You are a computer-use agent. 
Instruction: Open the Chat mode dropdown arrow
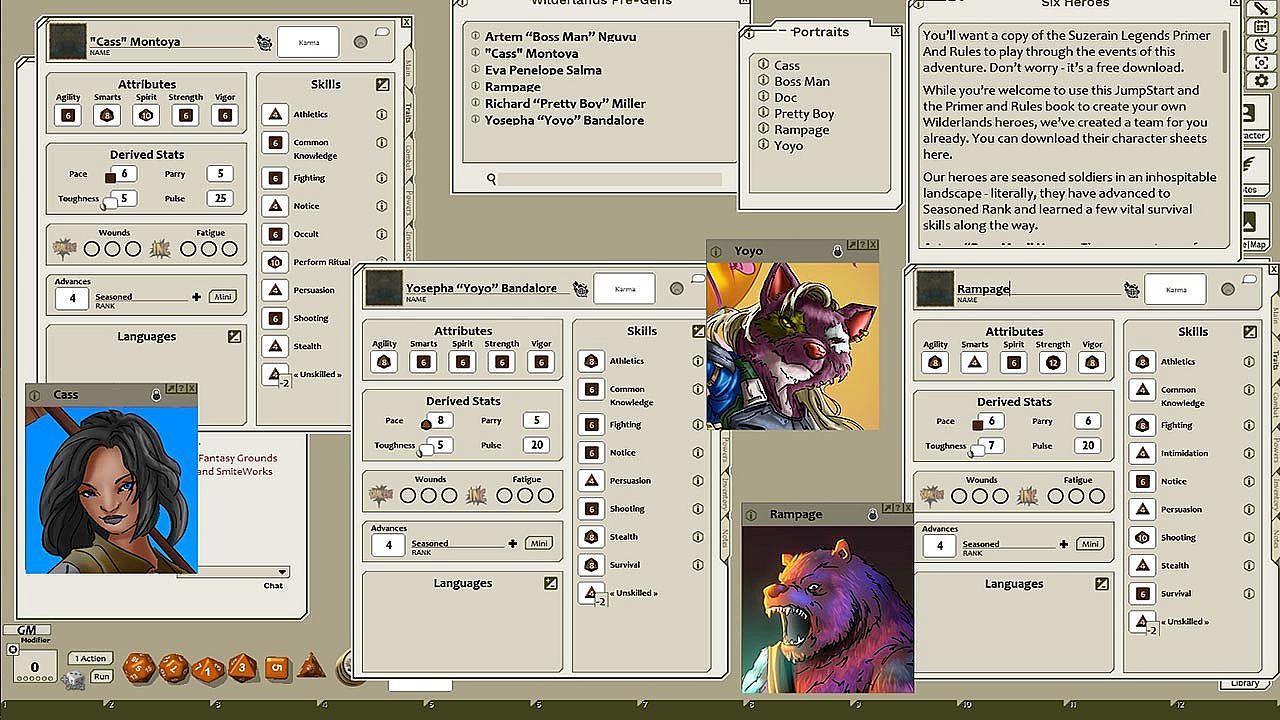point(283,572)
